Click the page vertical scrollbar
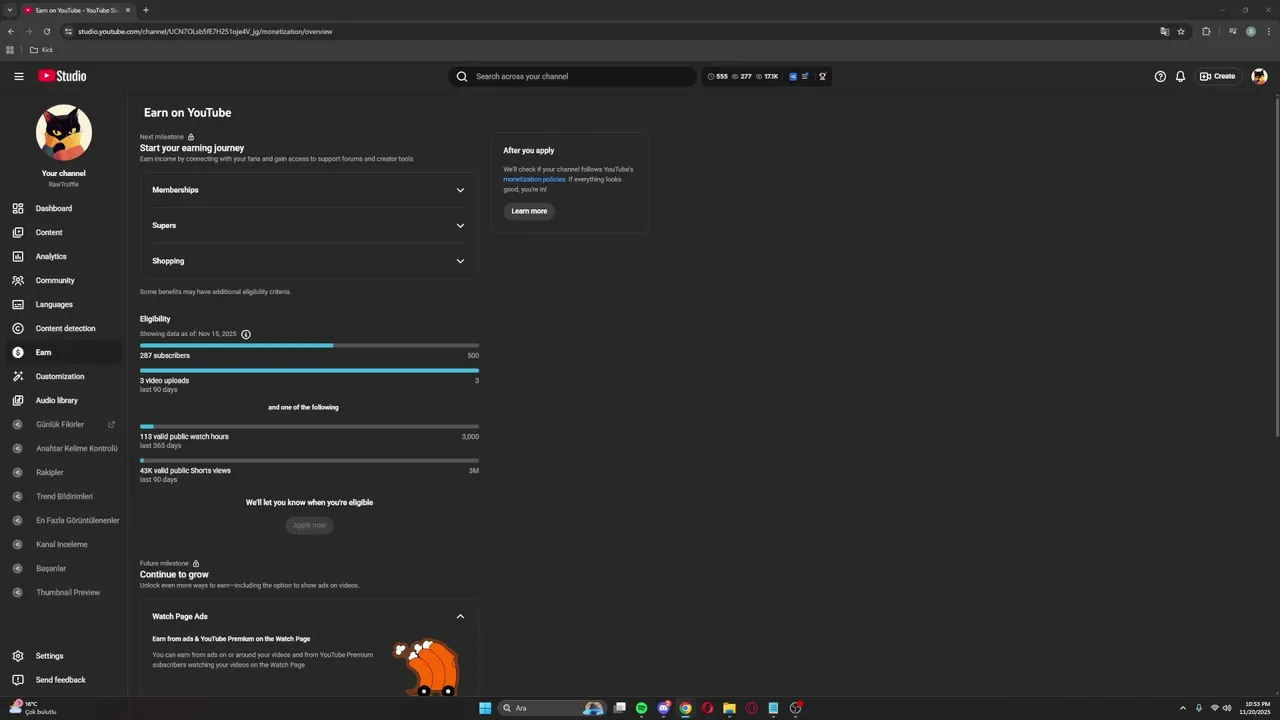The width and height of the screenshot is (1280, 720). point(1276,266)
